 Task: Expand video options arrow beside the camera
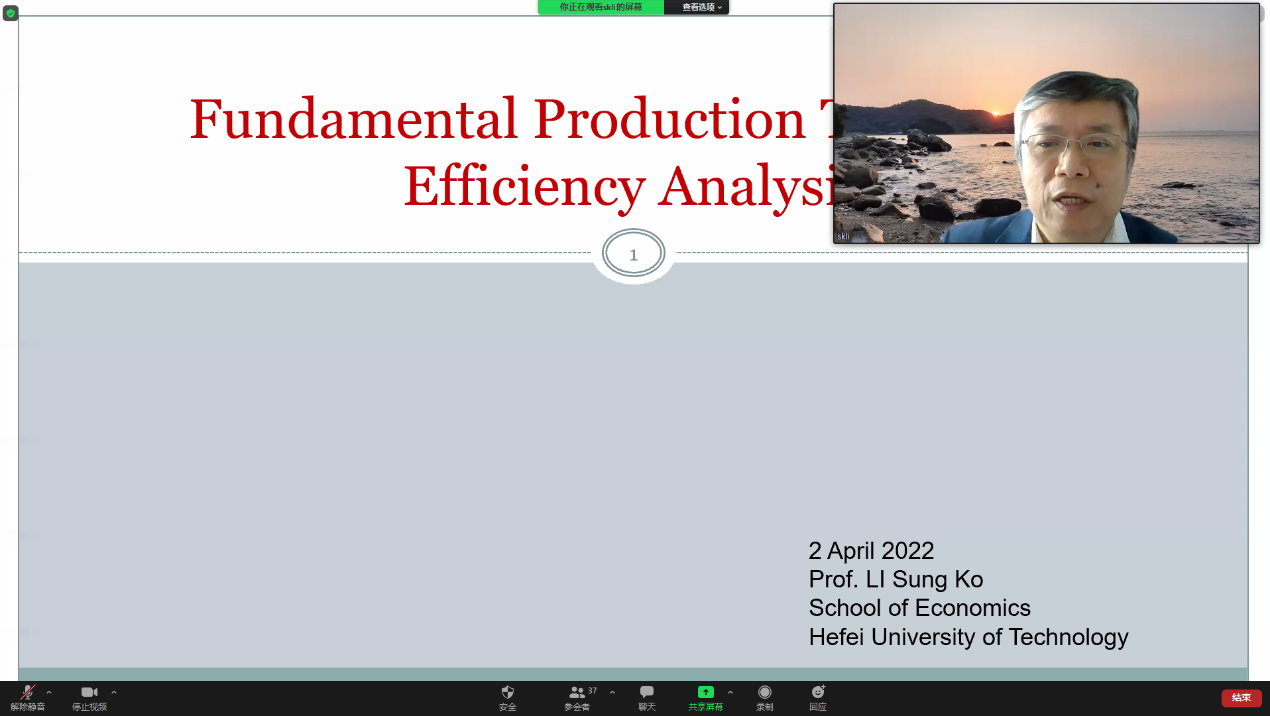point(114,692)
